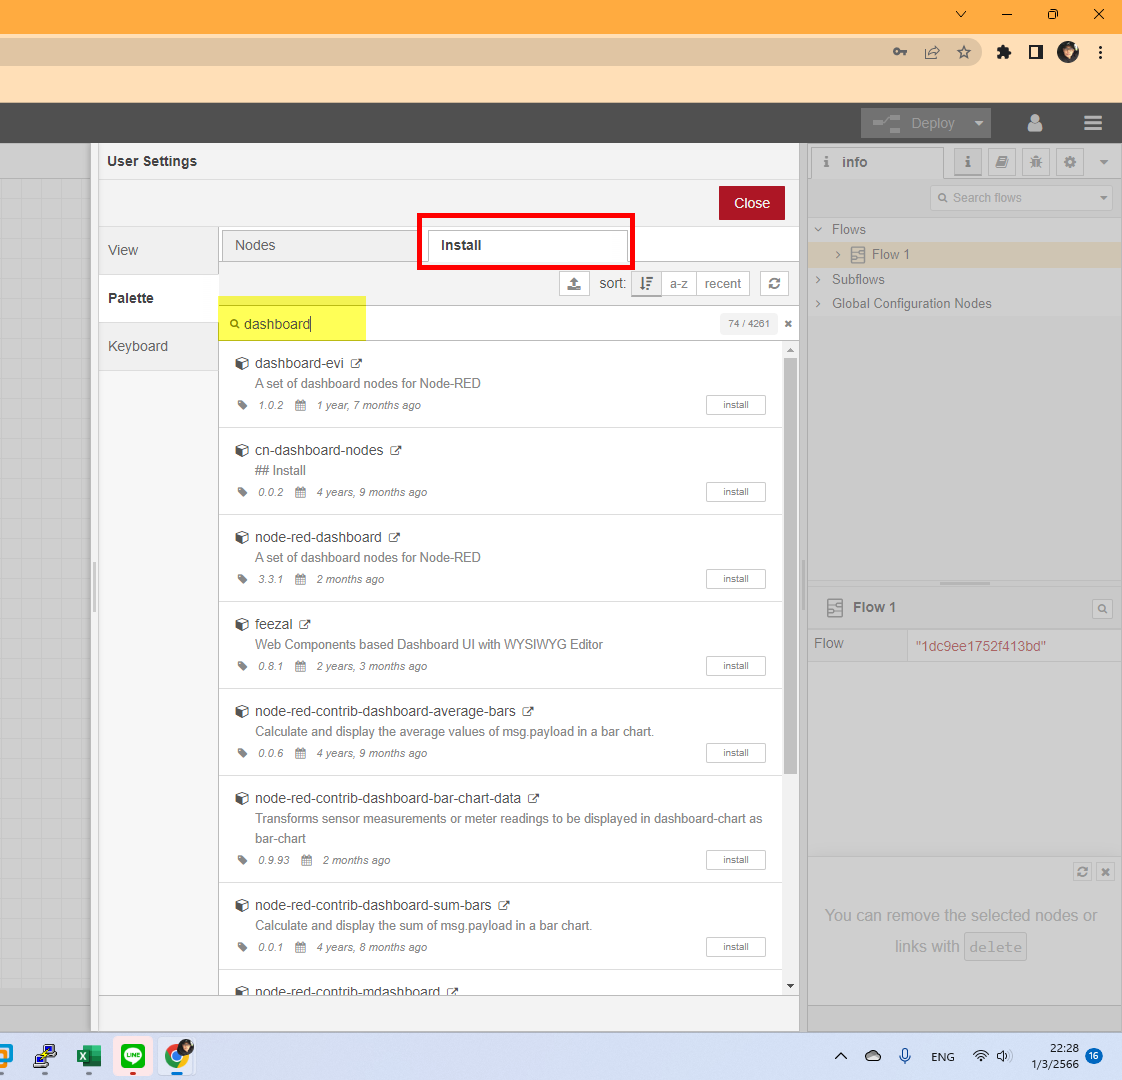Screen dimensions: 1122x1080
Task: Switch to the Install tab
Action: pos(527,245)
